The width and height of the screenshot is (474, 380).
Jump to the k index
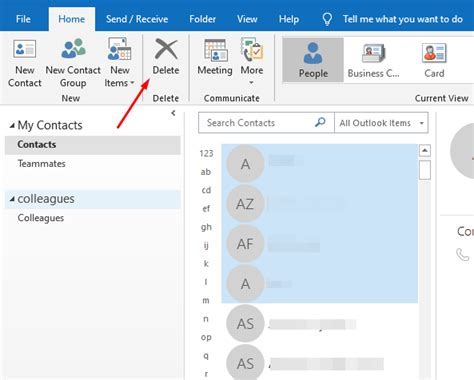tap(206, 264)
